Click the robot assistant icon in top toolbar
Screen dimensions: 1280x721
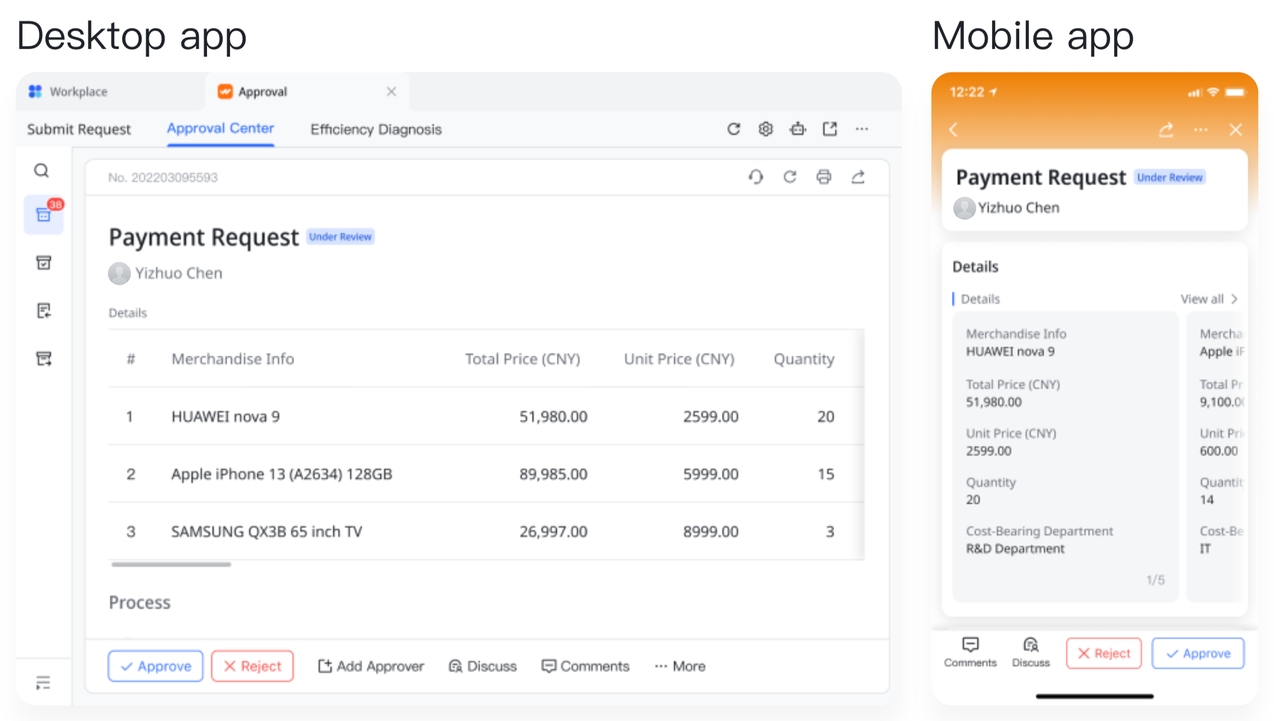click(x=797, y=129)
